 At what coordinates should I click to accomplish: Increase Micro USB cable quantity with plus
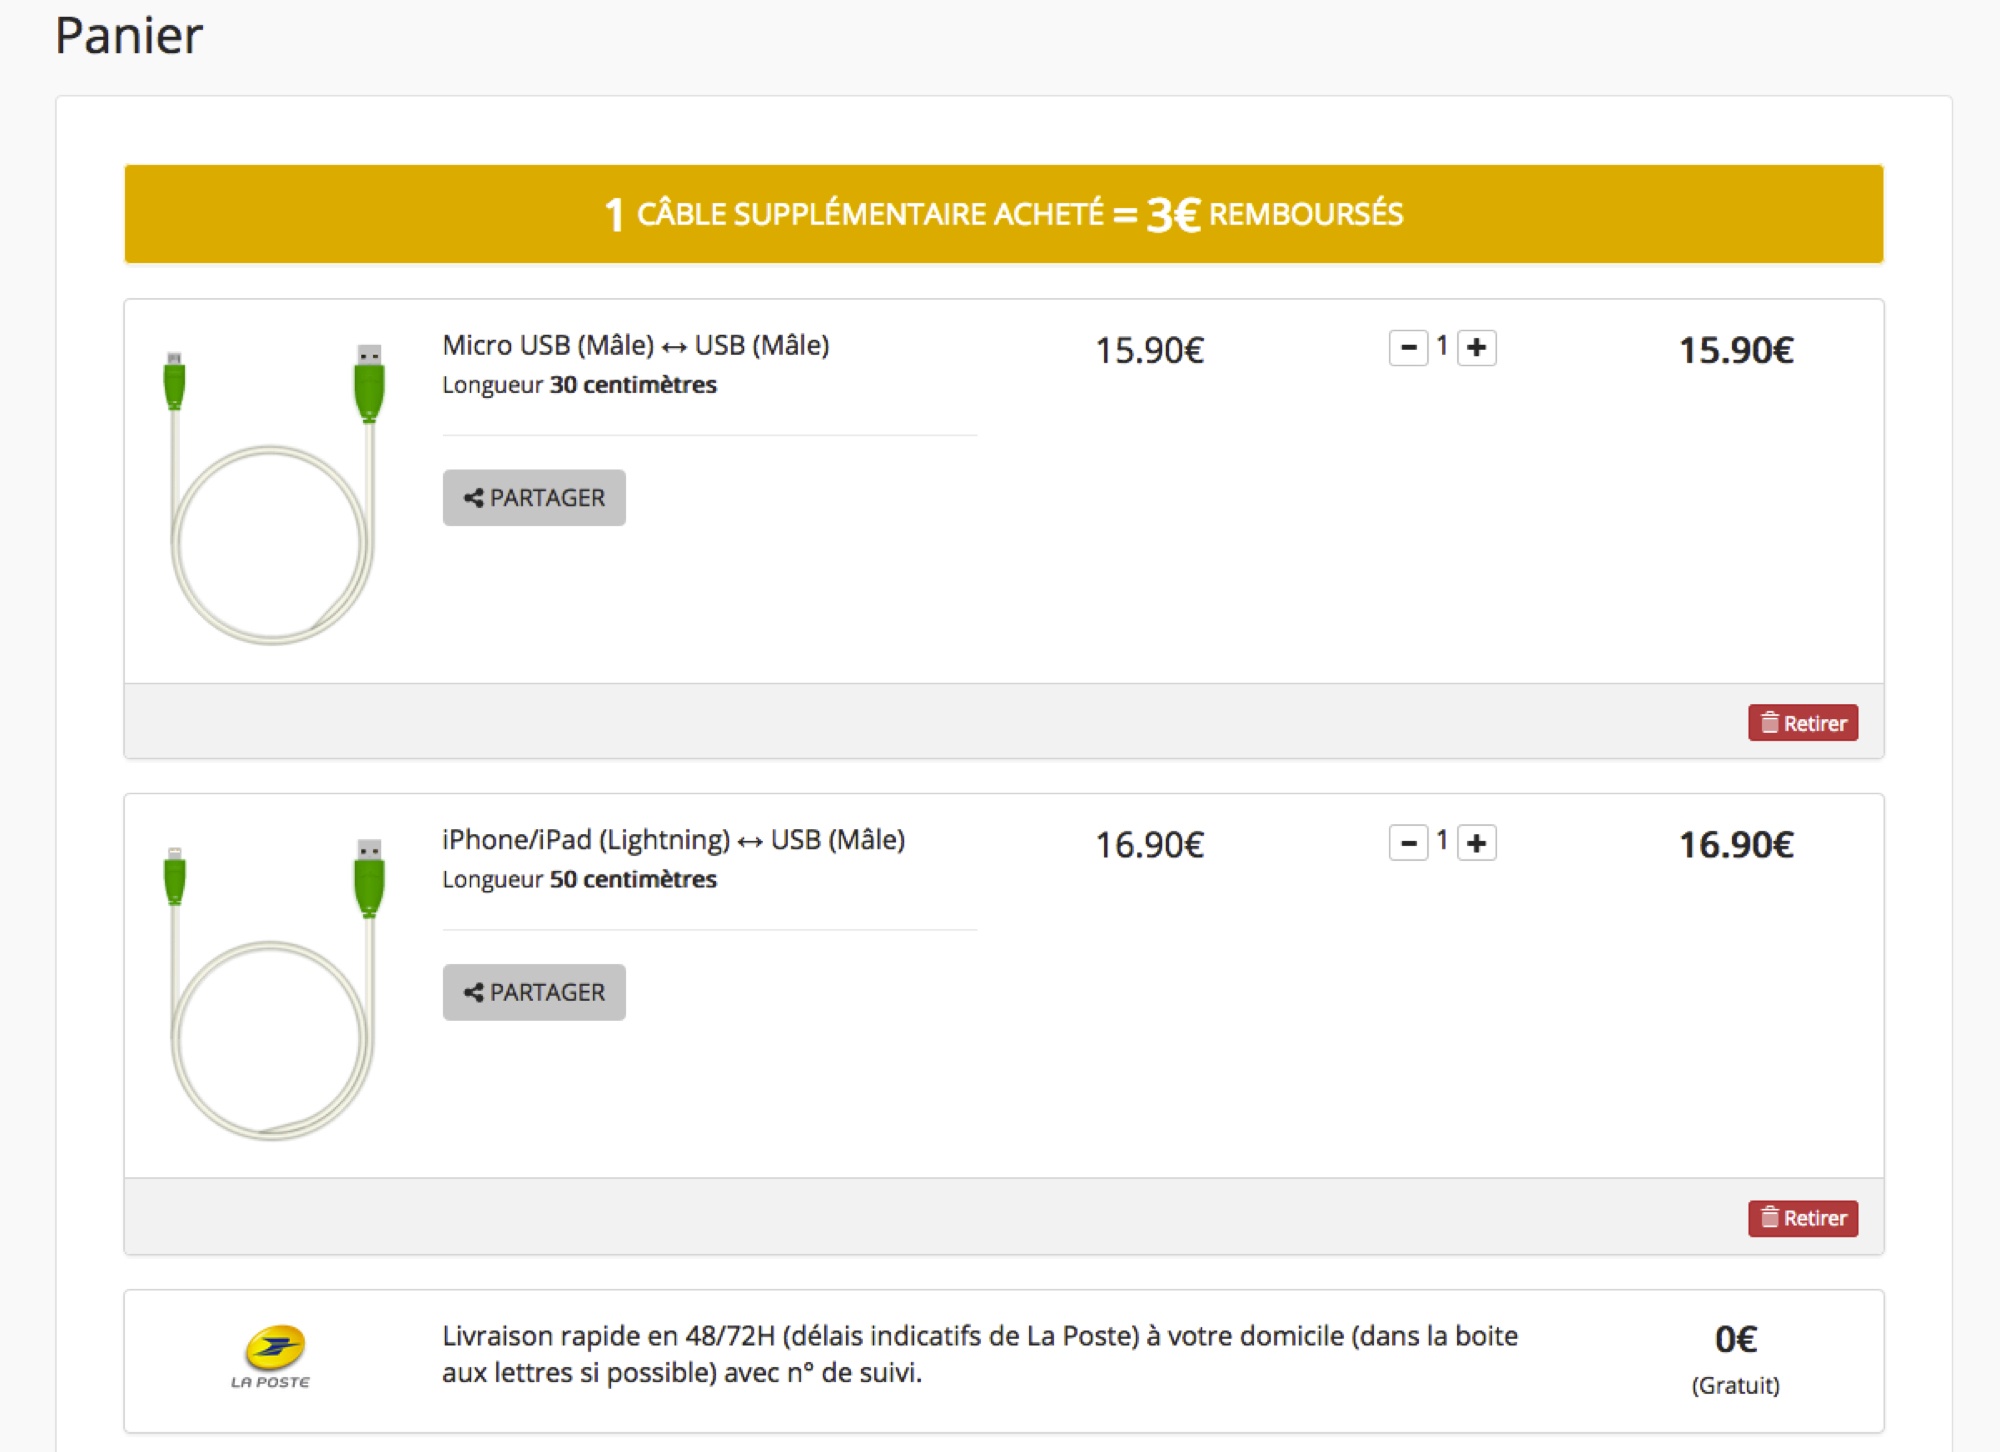[1477, 348]
